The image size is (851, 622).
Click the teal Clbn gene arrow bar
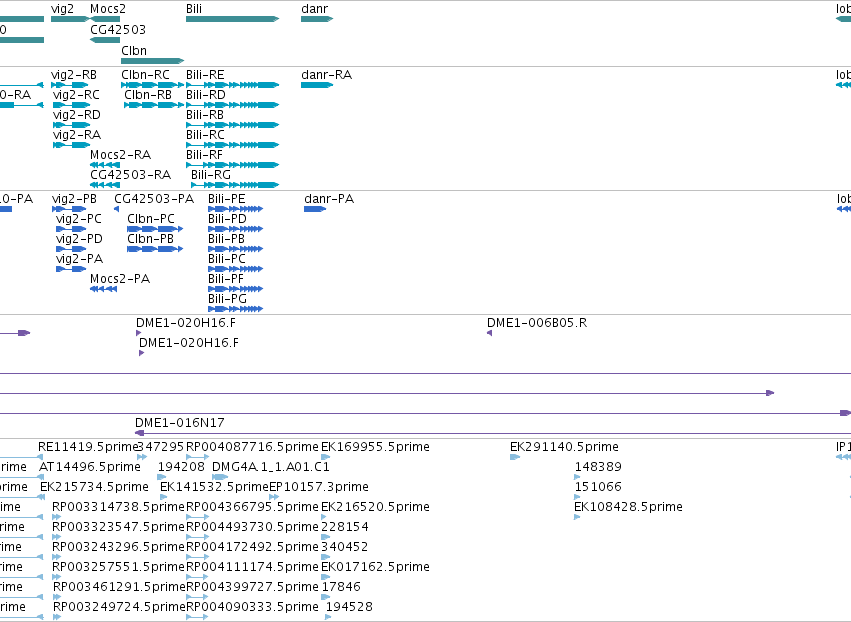click(153, 61)
